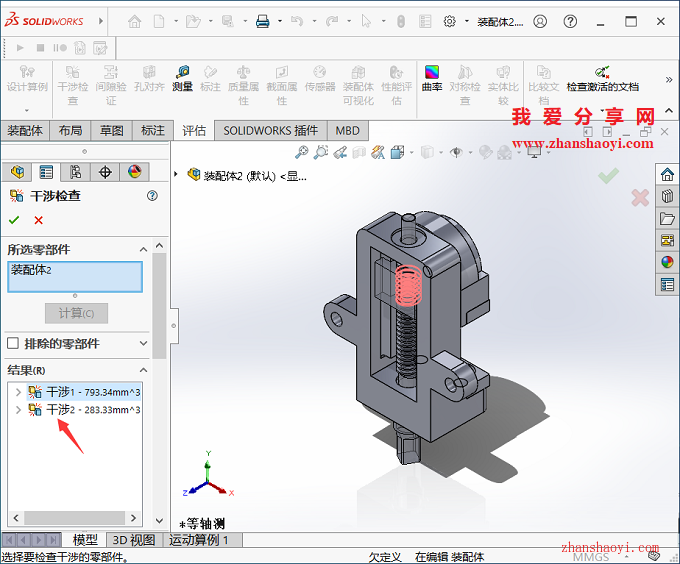Expand the SOLIDWORKS menu arrow
Image resolution: width=680 pixels, height=564 pixels.
point(101,21)
